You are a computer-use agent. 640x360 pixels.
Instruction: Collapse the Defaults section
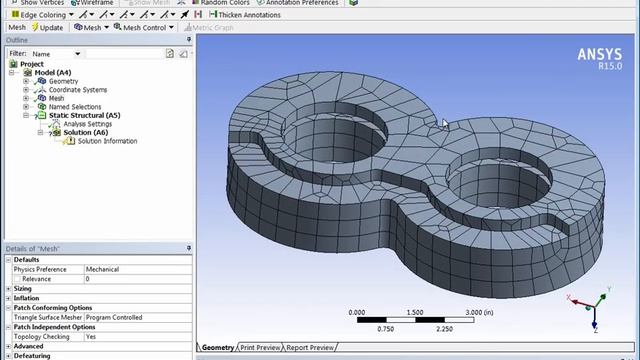tap(8, 260)
